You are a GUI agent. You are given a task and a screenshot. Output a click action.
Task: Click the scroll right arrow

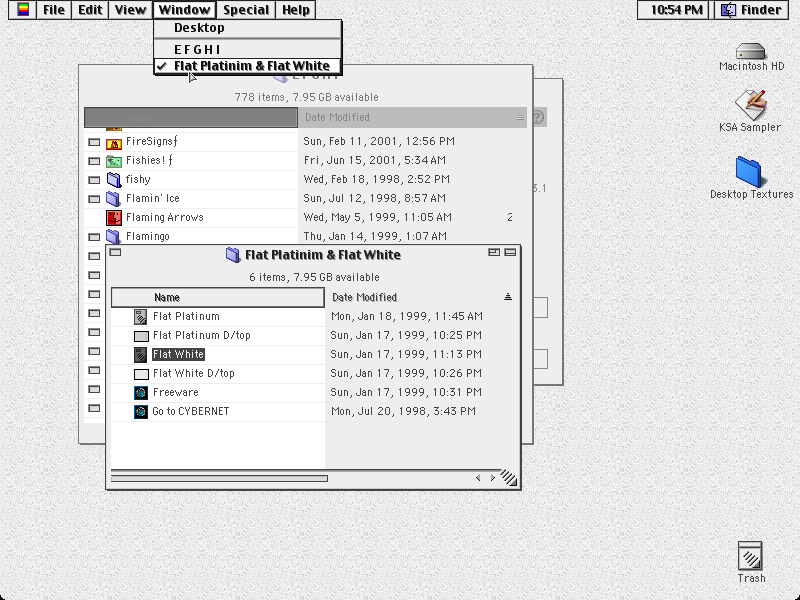[x=492, y=478]
